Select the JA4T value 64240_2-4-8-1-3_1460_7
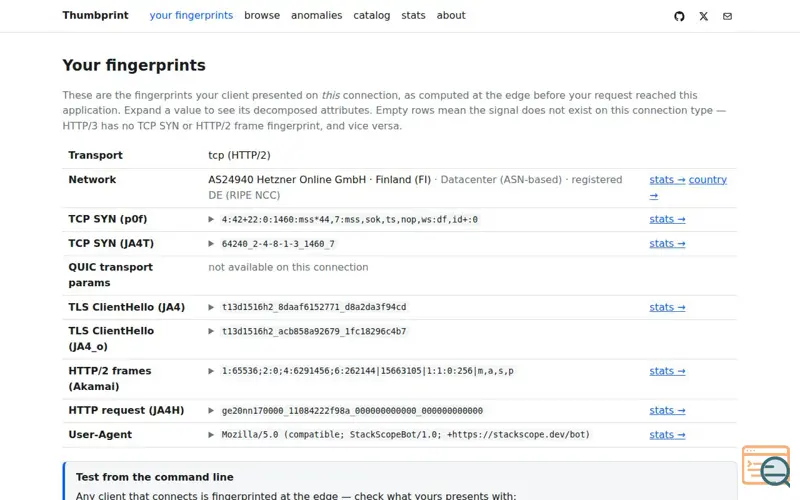The image size is (800, 500). point(278,244)
